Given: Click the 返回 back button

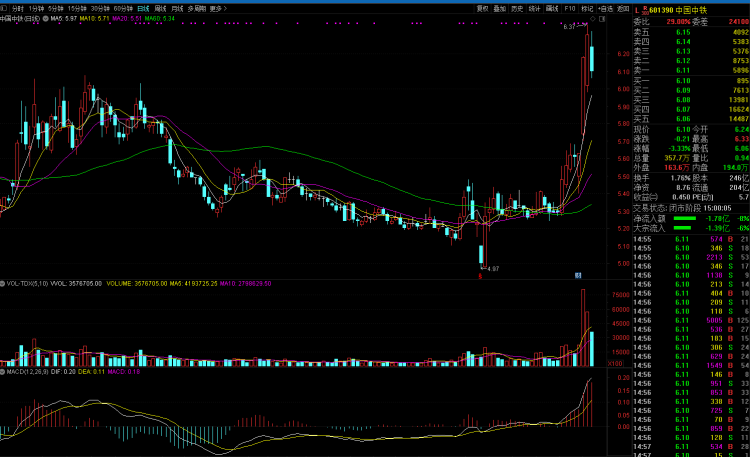Looking at the screenshot, I should pos(623,8).
